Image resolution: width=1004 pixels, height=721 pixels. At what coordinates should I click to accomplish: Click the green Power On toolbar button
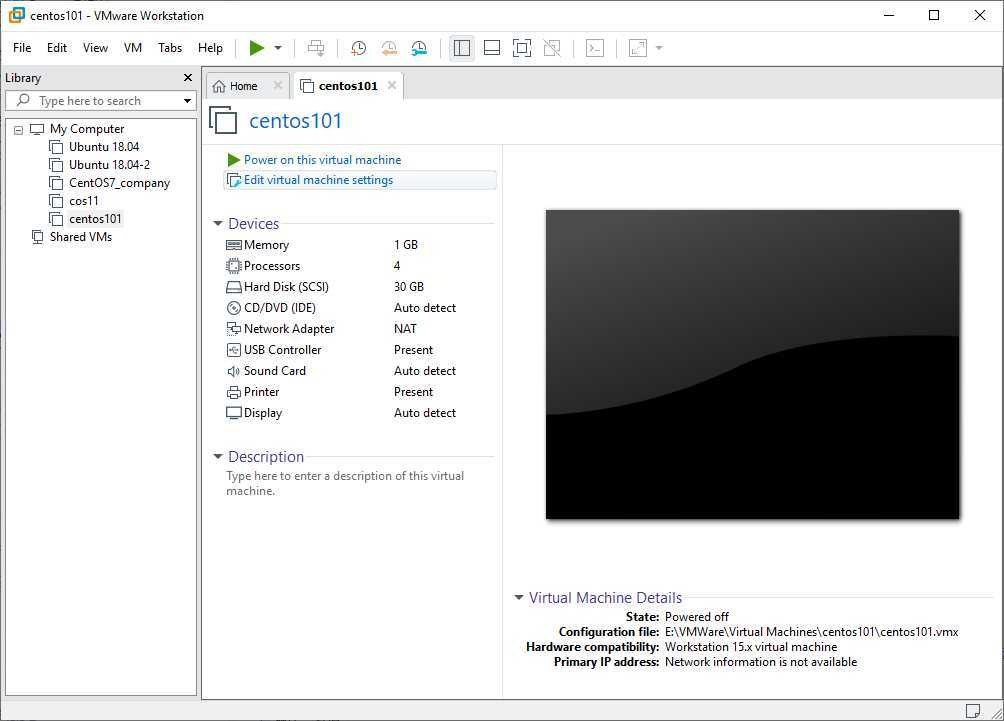[257, 48]
